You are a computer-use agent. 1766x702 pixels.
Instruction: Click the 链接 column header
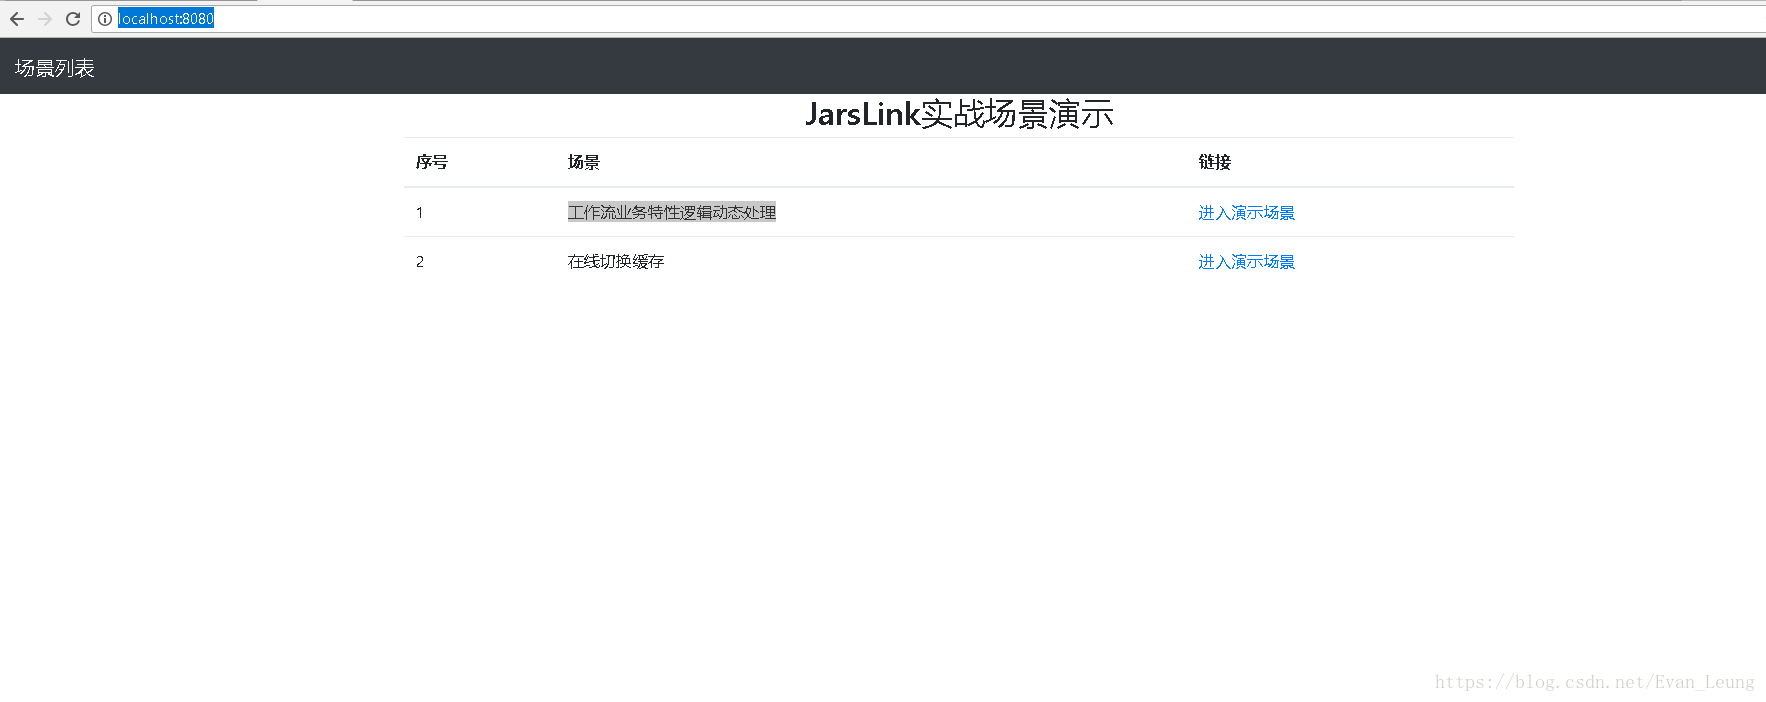coord(1215,162)
